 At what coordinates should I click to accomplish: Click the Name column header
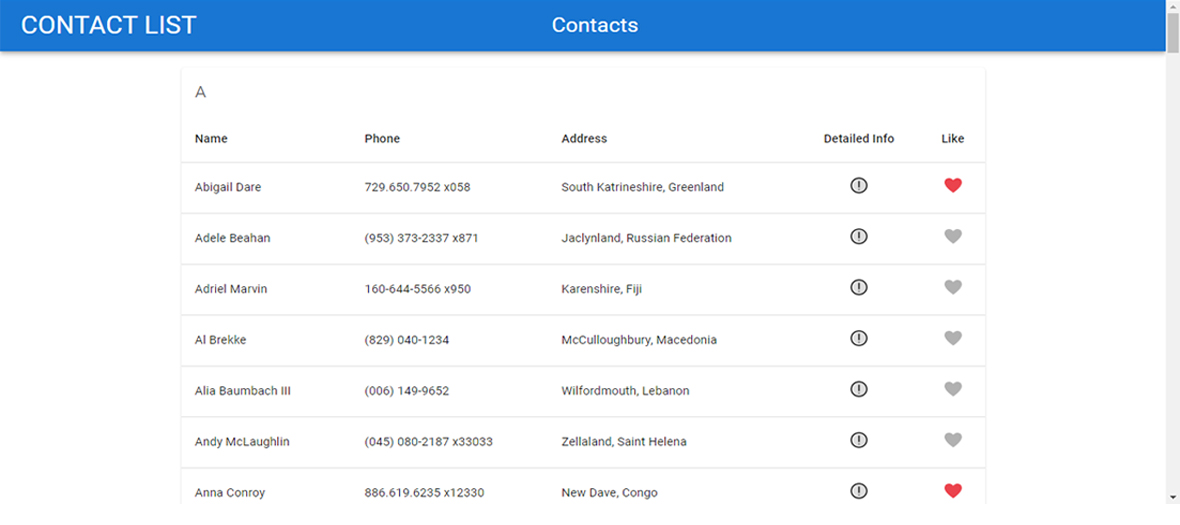pyautogui.click(x=211, y=139)
